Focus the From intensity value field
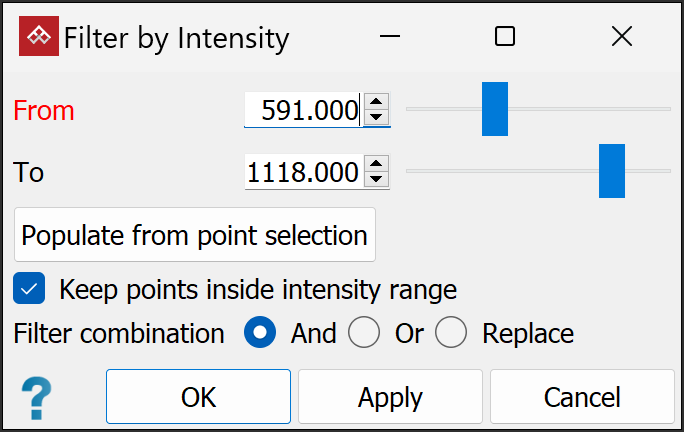 [x=302, y=110]
